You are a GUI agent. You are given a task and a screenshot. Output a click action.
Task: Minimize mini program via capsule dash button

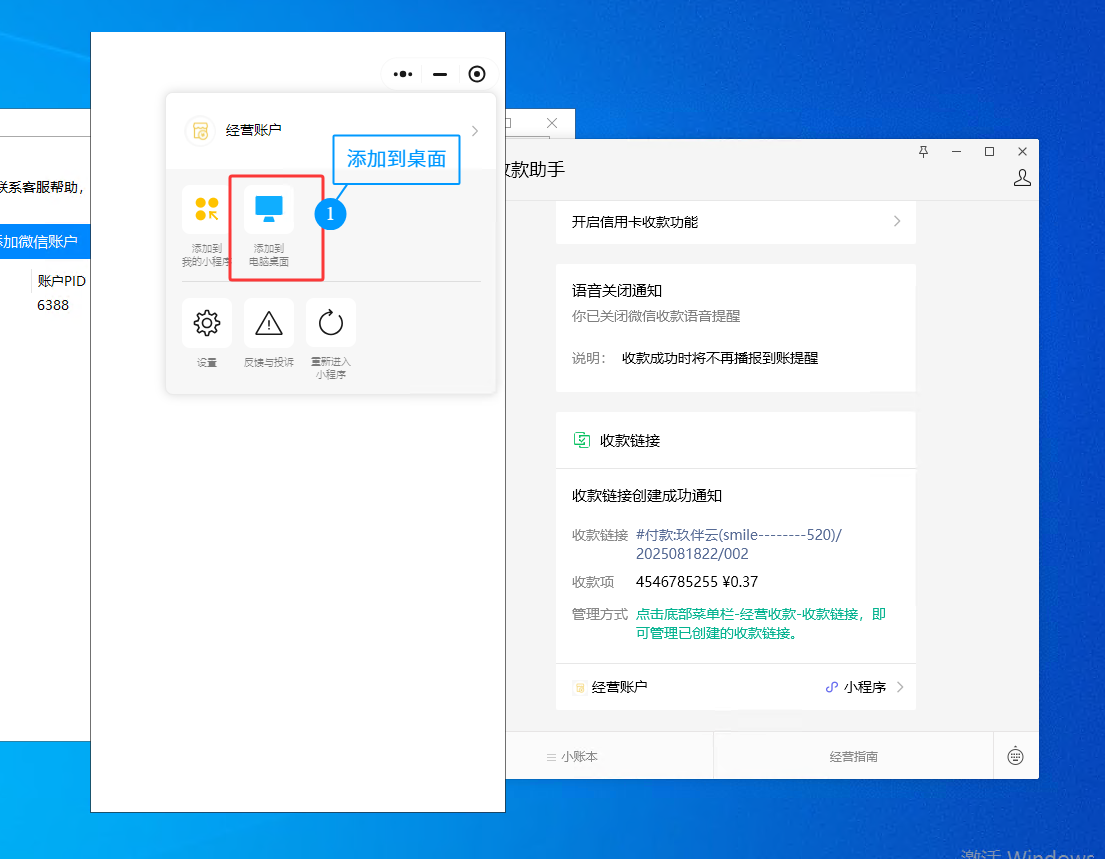point(440,74)
